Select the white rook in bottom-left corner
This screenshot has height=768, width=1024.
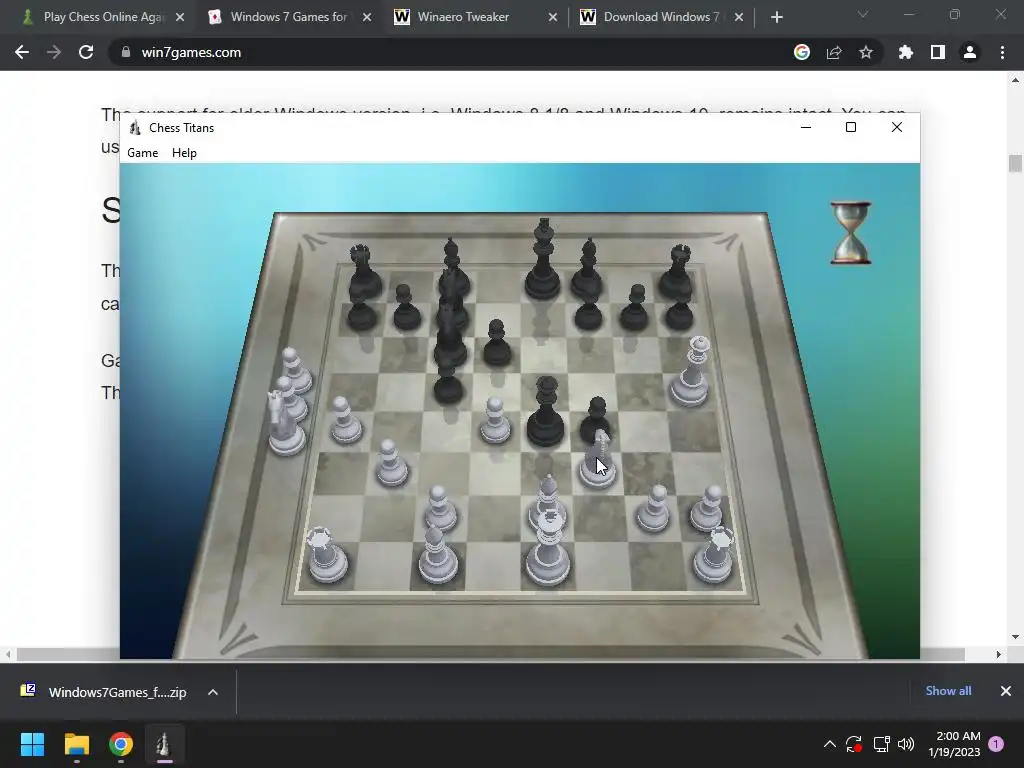pos(327,555)
